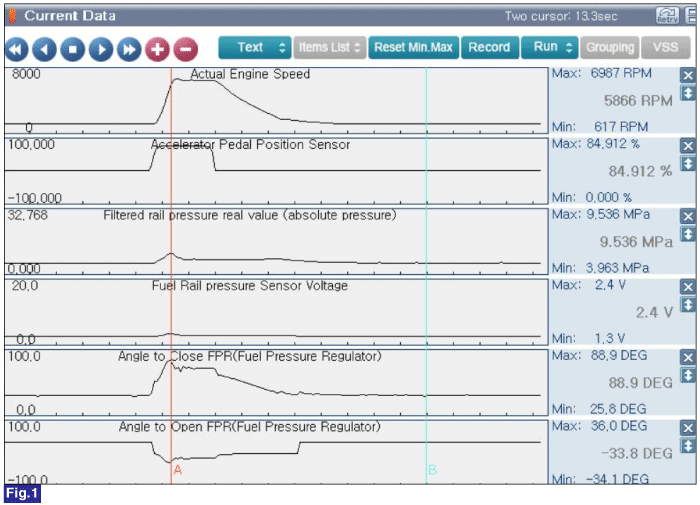Reorder Angle to Open FPR graph arrows
700x505 pixels.
click(688, 446)
